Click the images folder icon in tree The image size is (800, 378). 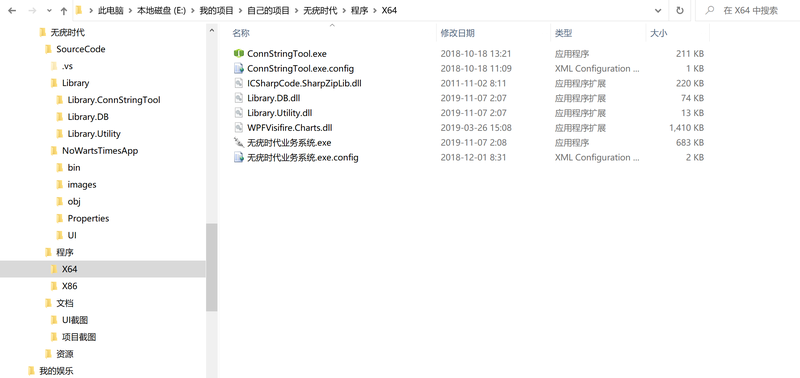(59, 184)
